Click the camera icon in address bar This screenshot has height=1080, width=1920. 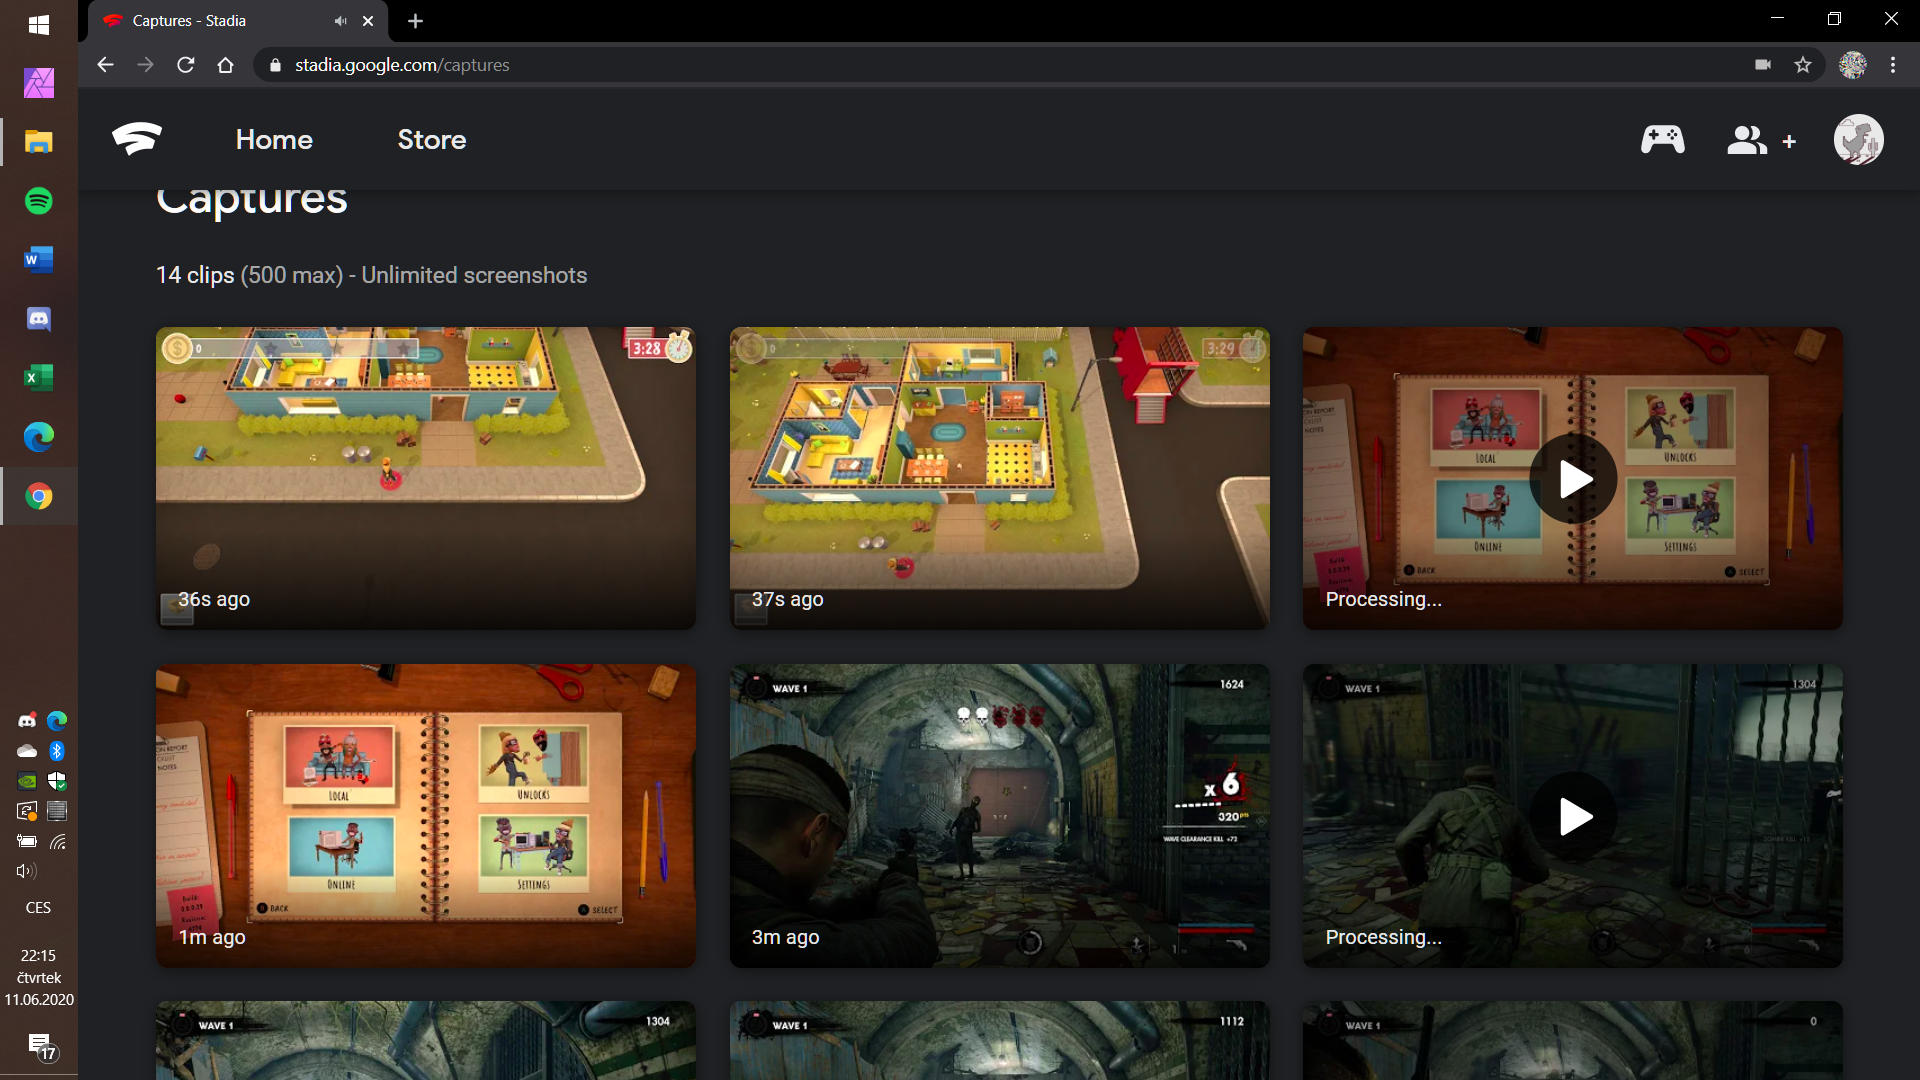[1763, 65]
